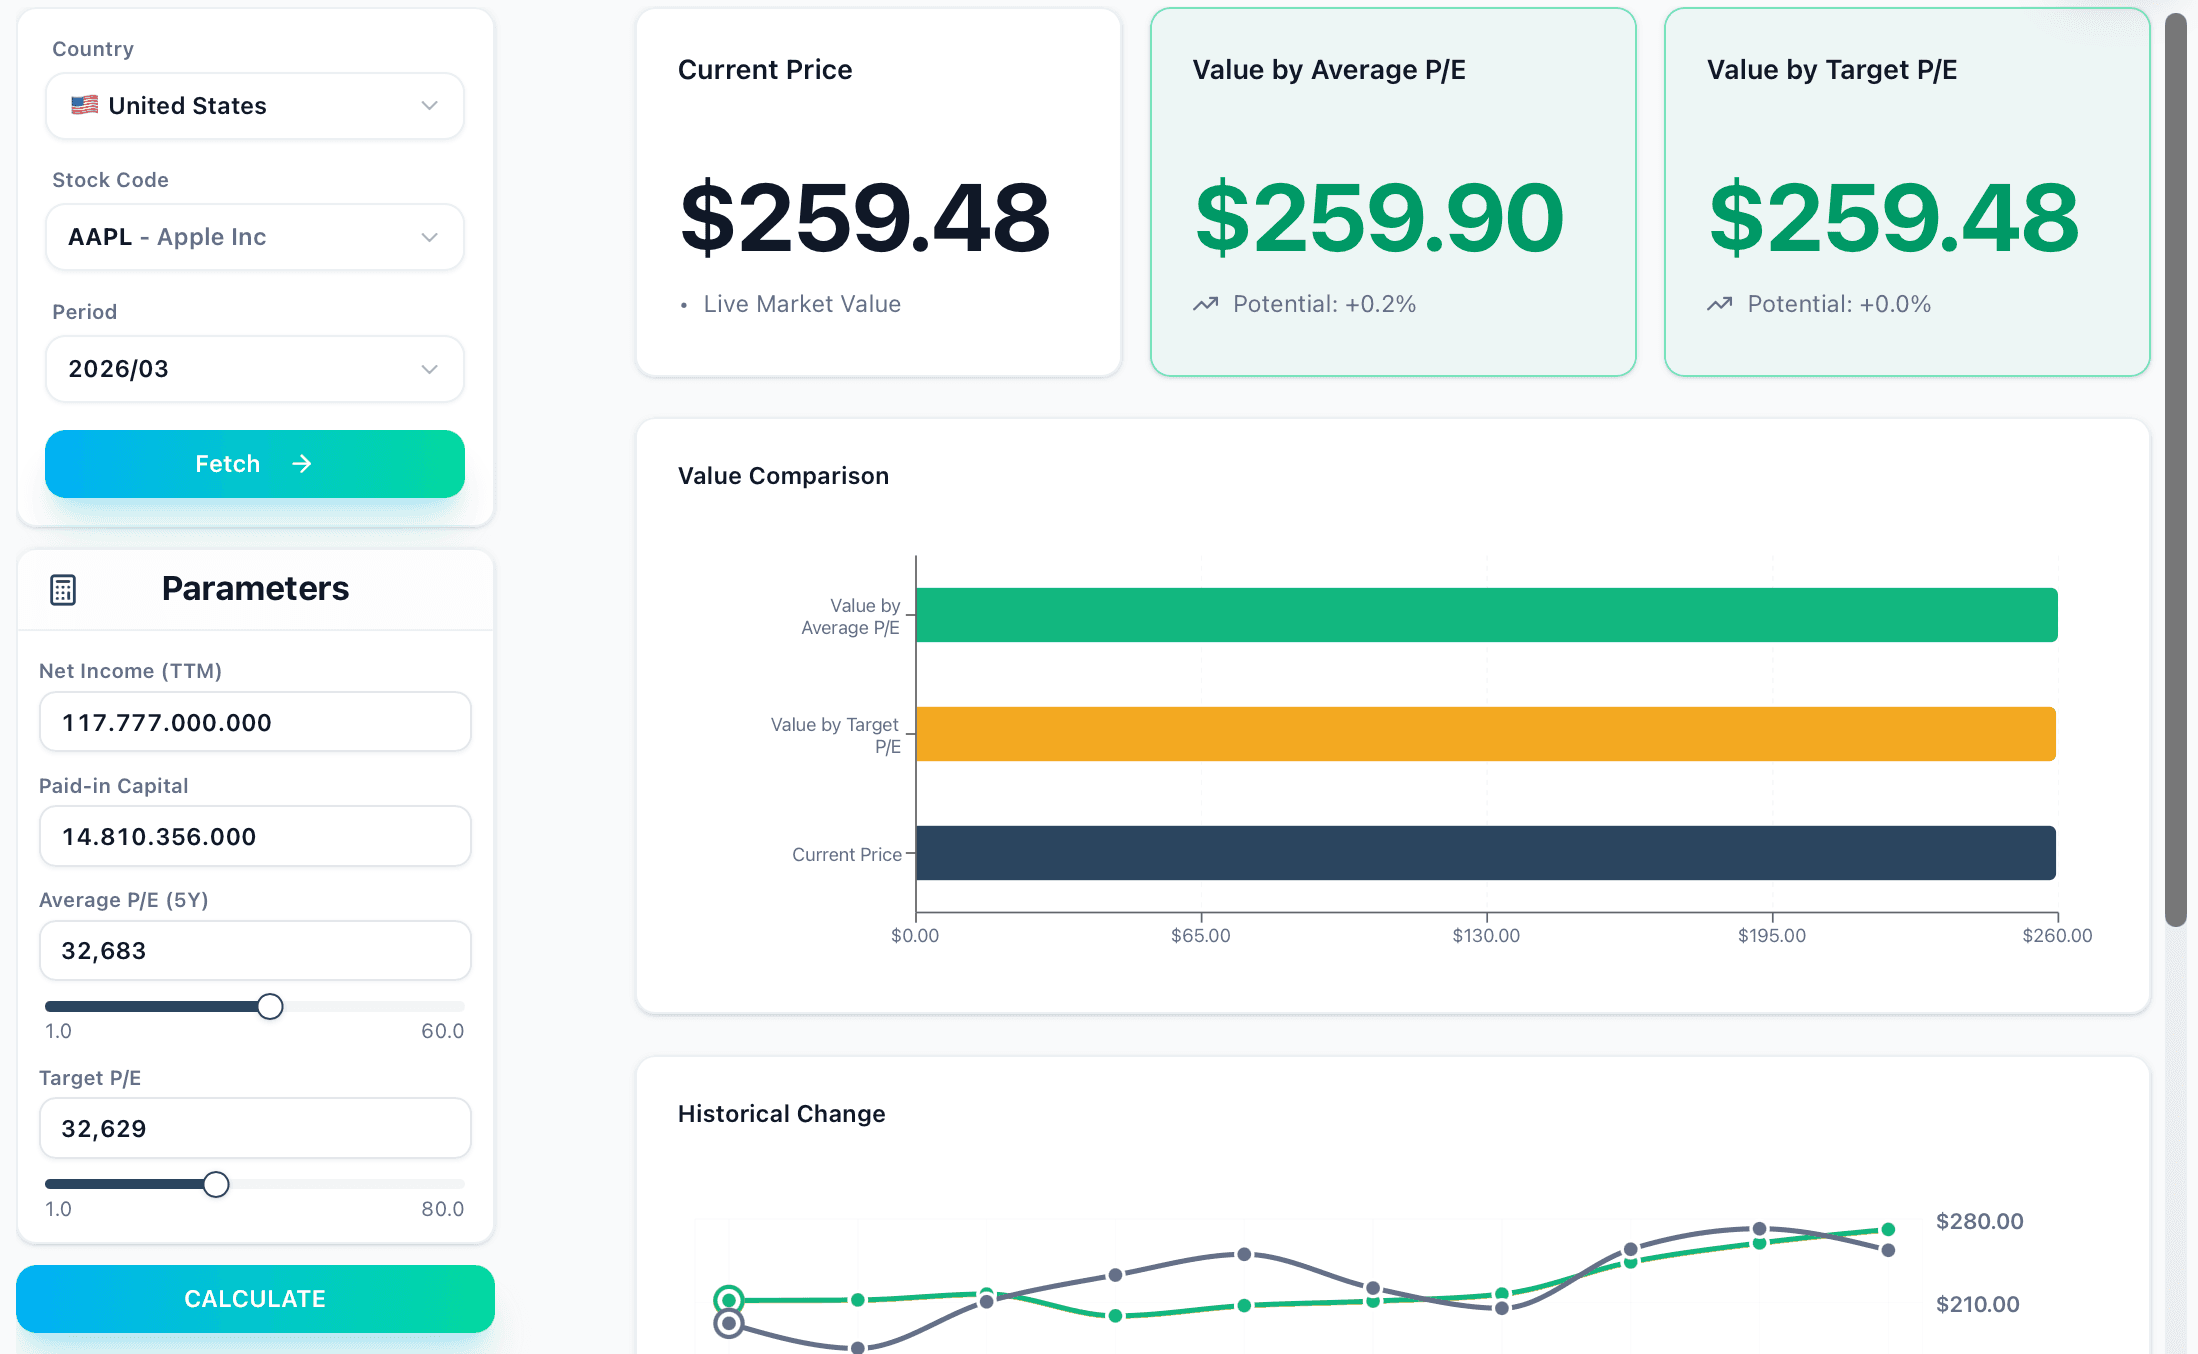Click trend icon under Value by Average P/E
This screenshot has height=1354, width=2198.
click(x=1206, y=304)
